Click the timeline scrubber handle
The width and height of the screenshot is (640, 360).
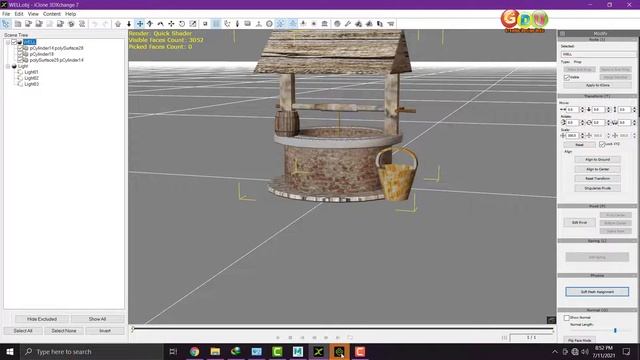click(133, 329)
